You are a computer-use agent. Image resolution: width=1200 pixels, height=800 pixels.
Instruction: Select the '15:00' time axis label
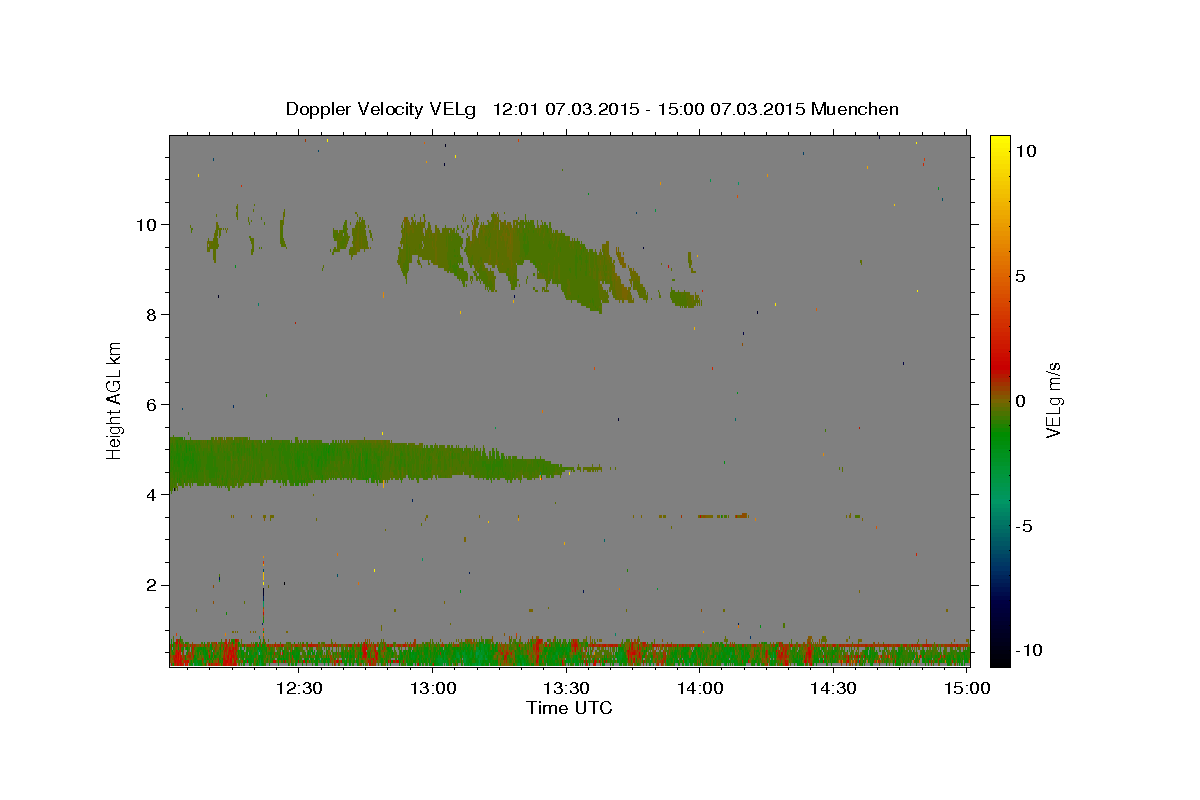[967, 688]
